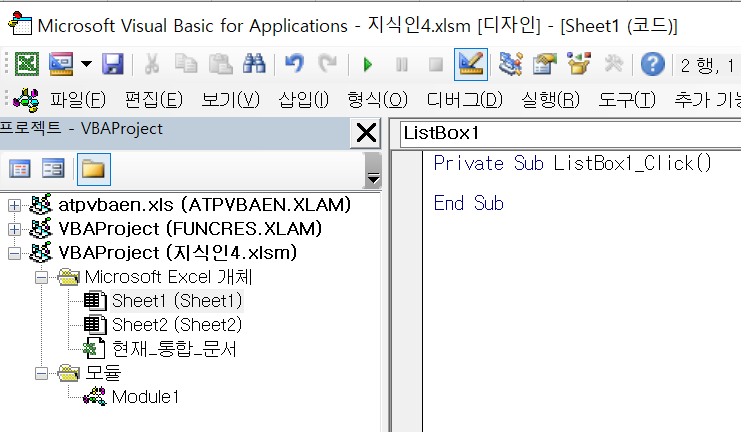
Task: Undo the last action with the arrow
Action: point(294,64)
